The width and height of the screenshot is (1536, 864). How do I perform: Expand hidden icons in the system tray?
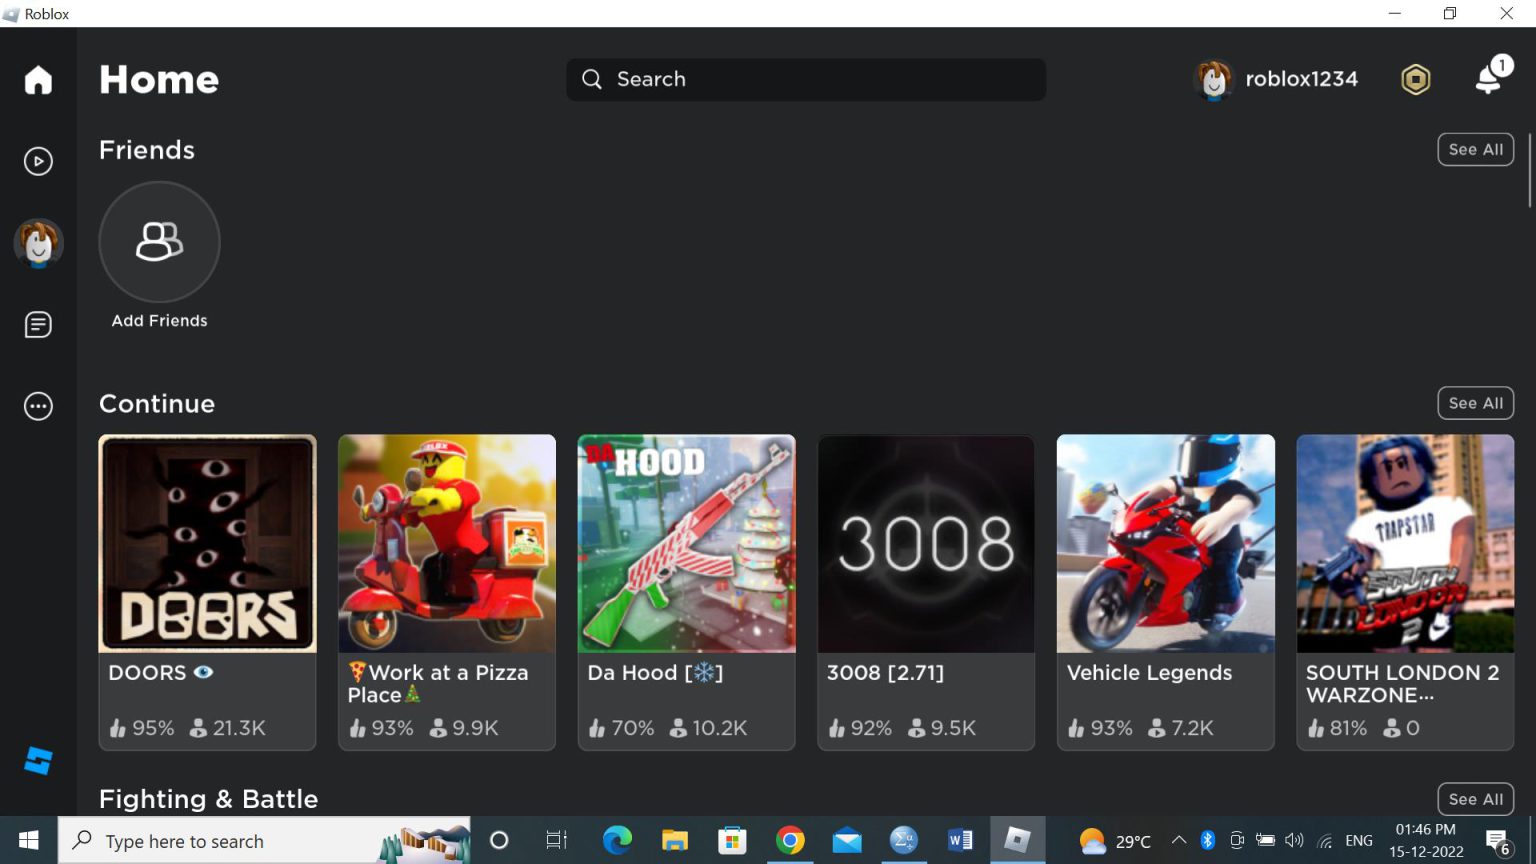1180,840
